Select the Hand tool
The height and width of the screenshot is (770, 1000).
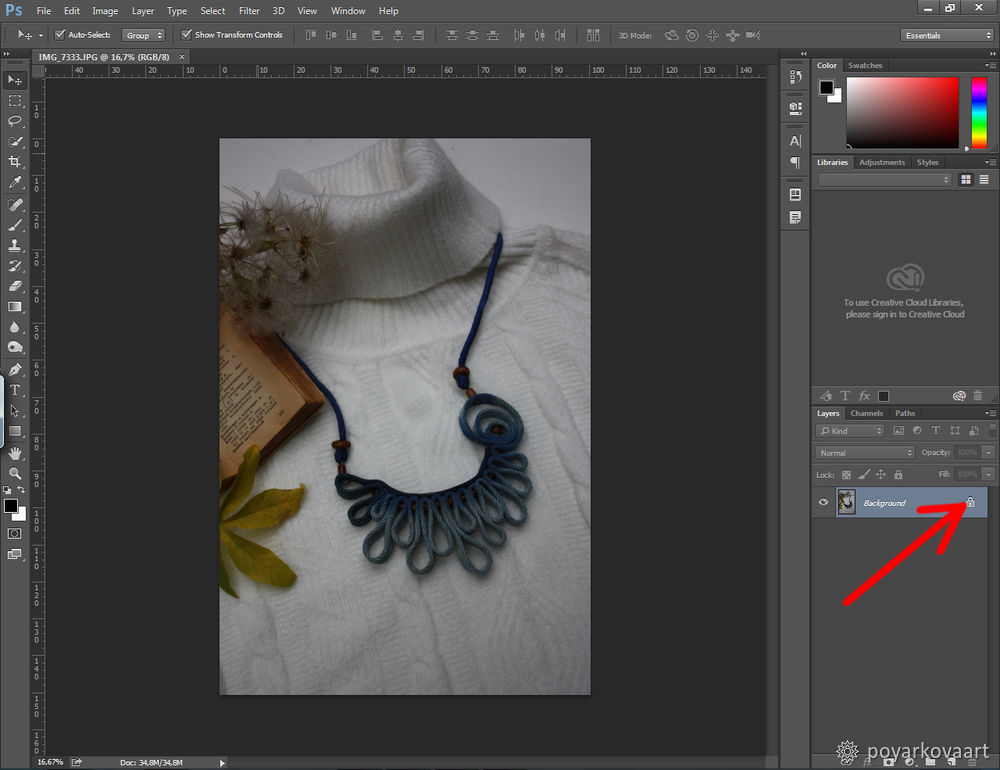click(x=15, y=453)
